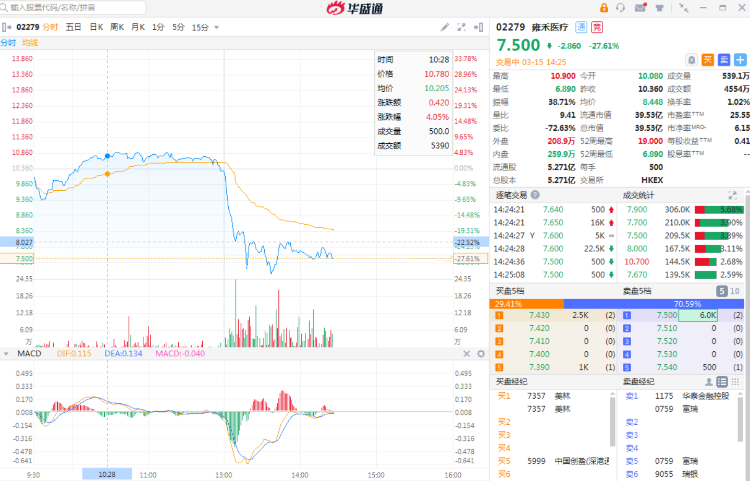Click the 华盛通 logo in title bar
Image resolution: width=750 pixels, height=481 pixels.
coord(354,8)
